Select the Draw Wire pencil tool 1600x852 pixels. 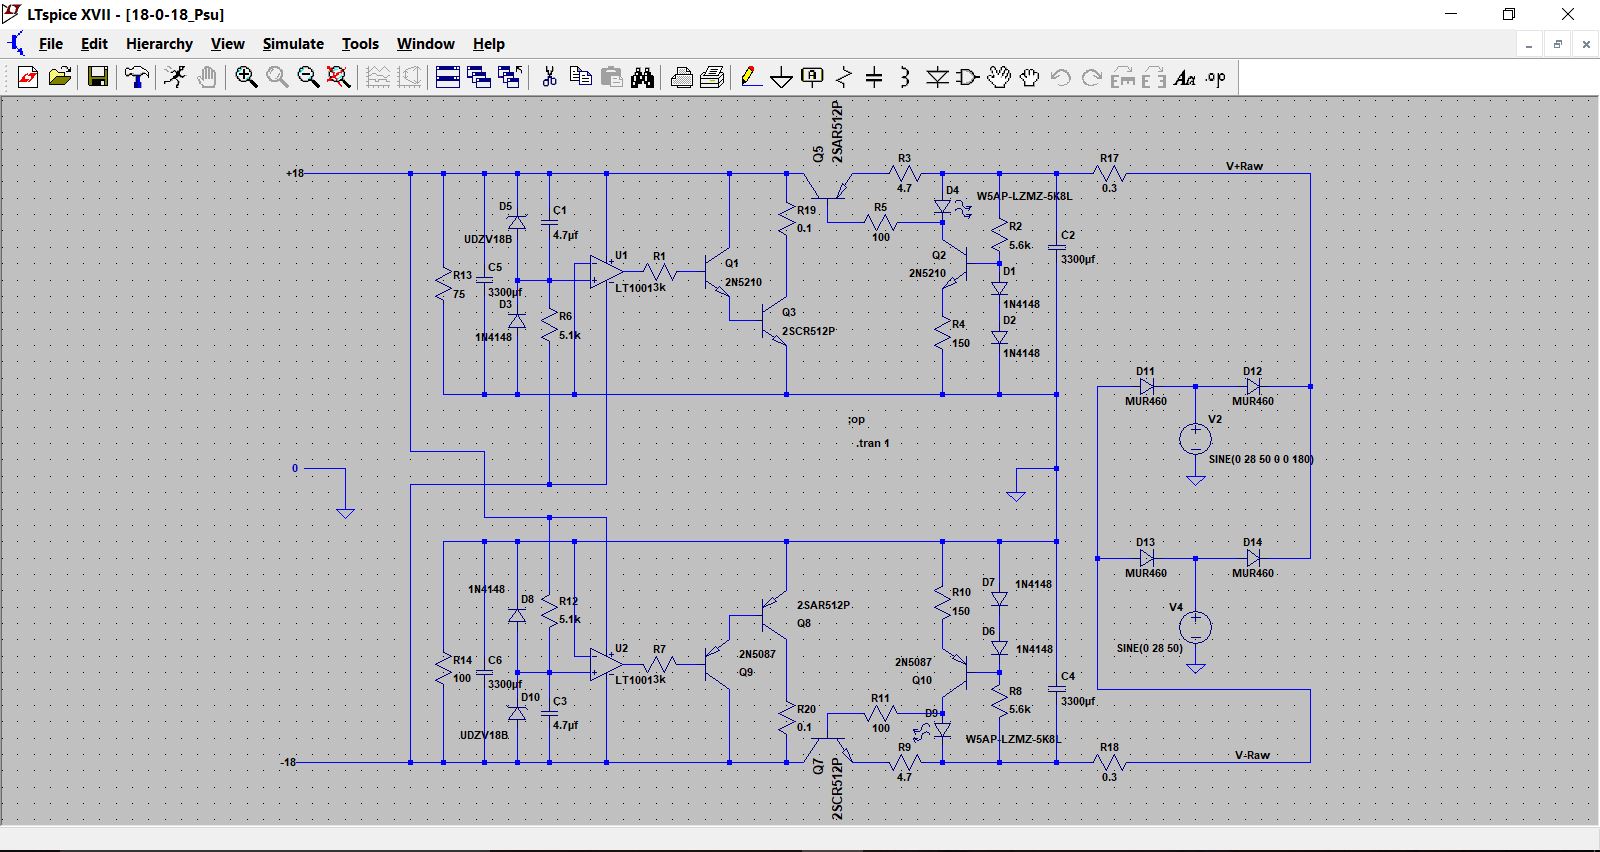pos(751,77)
